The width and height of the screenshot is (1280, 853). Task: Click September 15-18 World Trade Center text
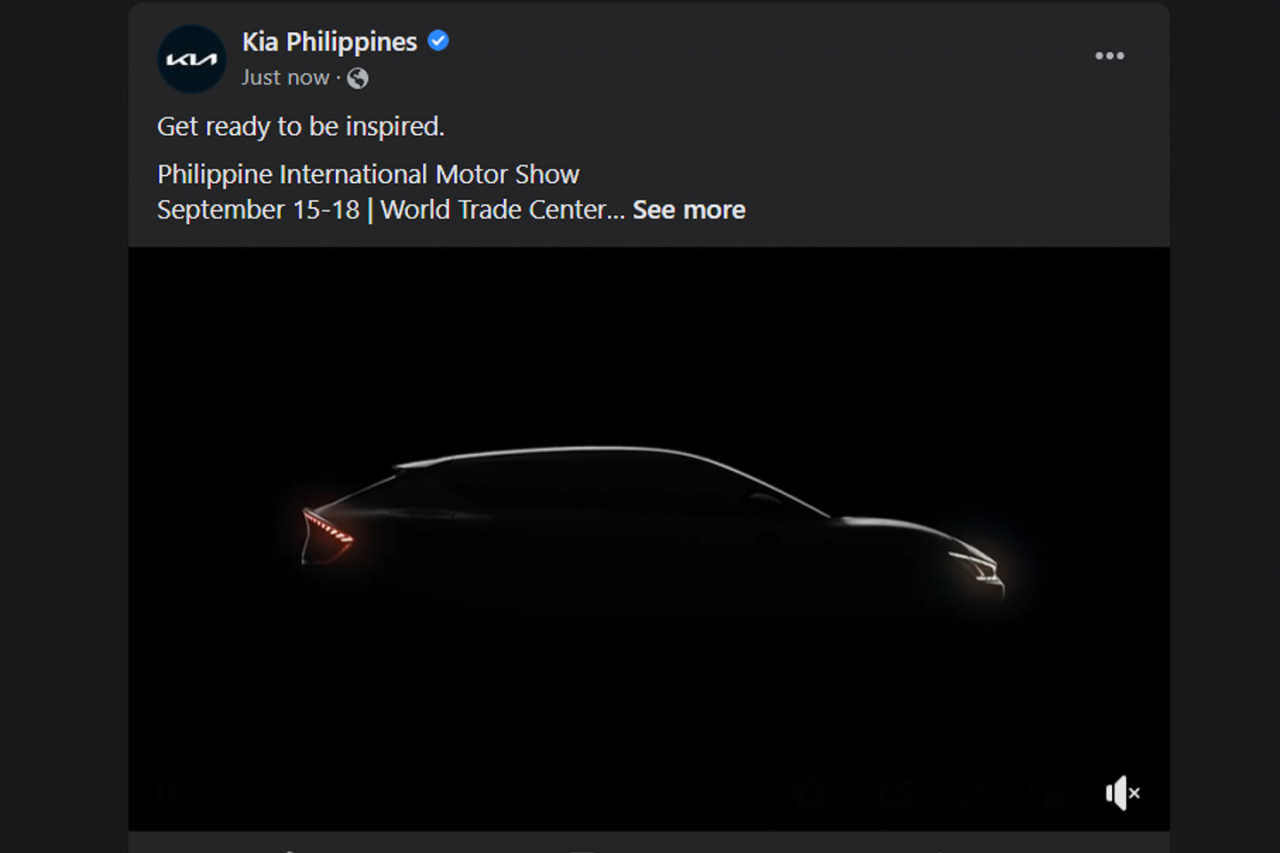coord(390,210)
